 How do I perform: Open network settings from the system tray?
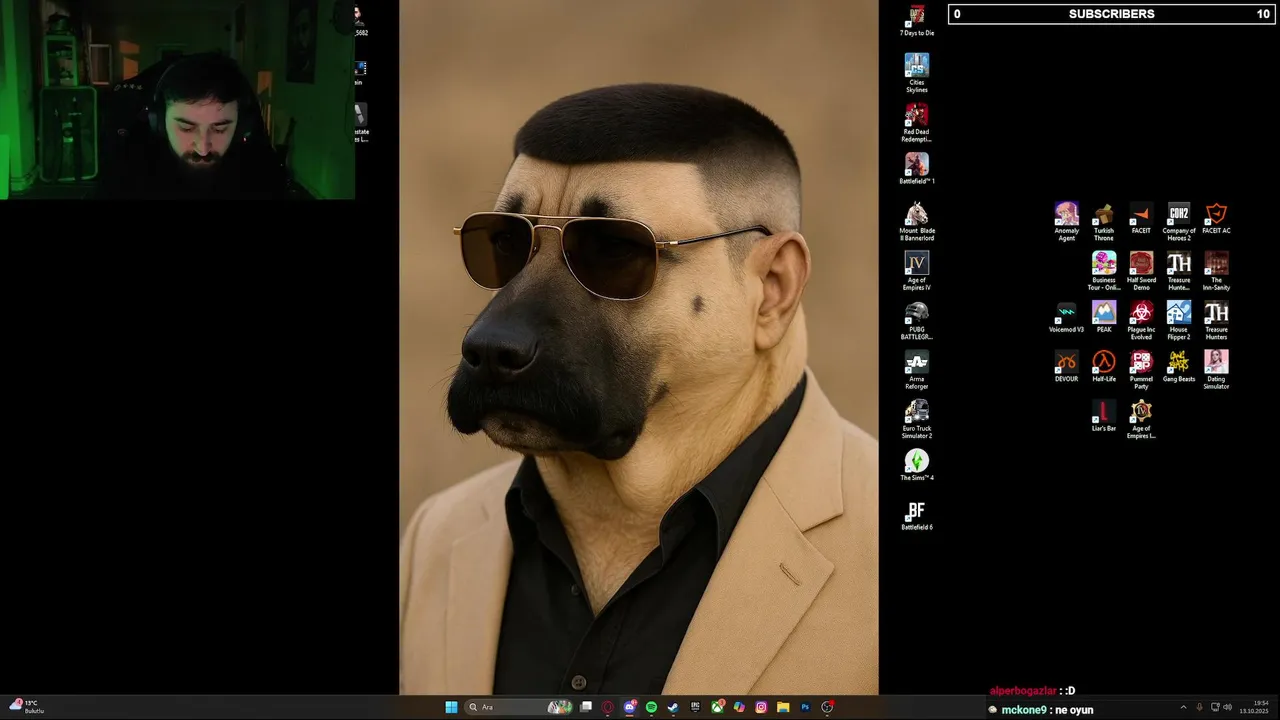point(1214,707)
